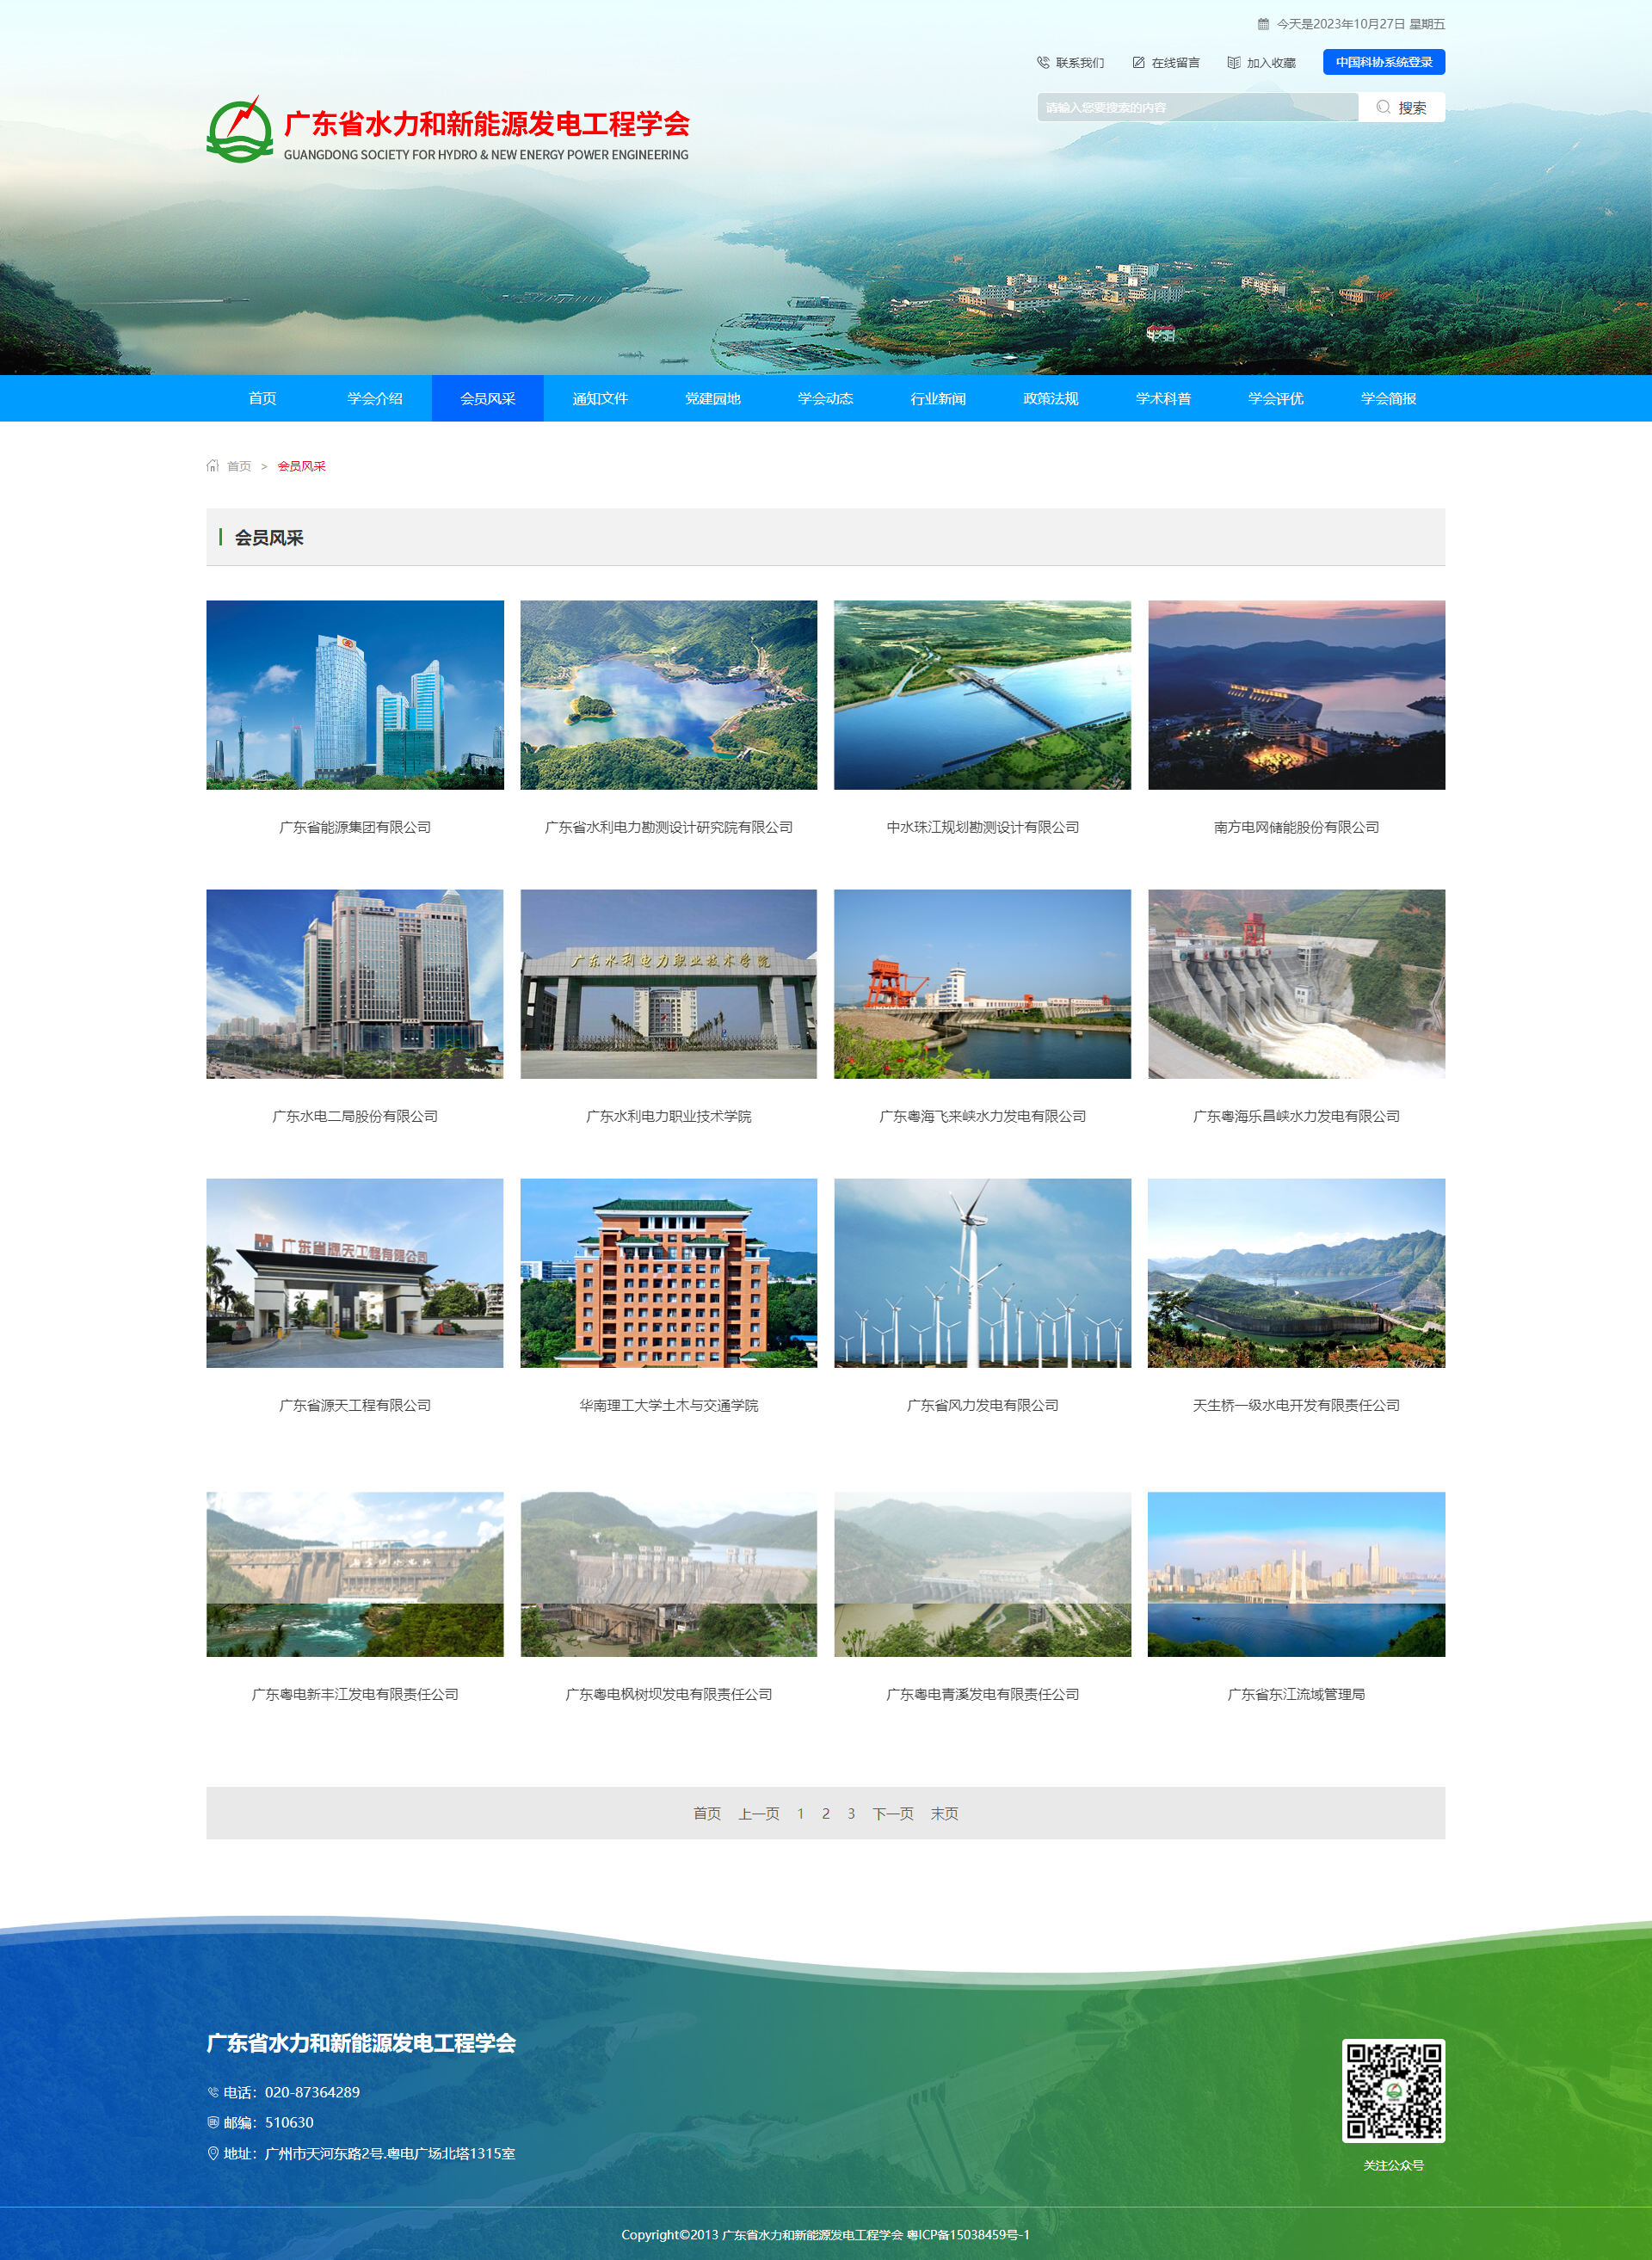Click the telephone icon beside 020-87364289

click(x=213, y=2091)
